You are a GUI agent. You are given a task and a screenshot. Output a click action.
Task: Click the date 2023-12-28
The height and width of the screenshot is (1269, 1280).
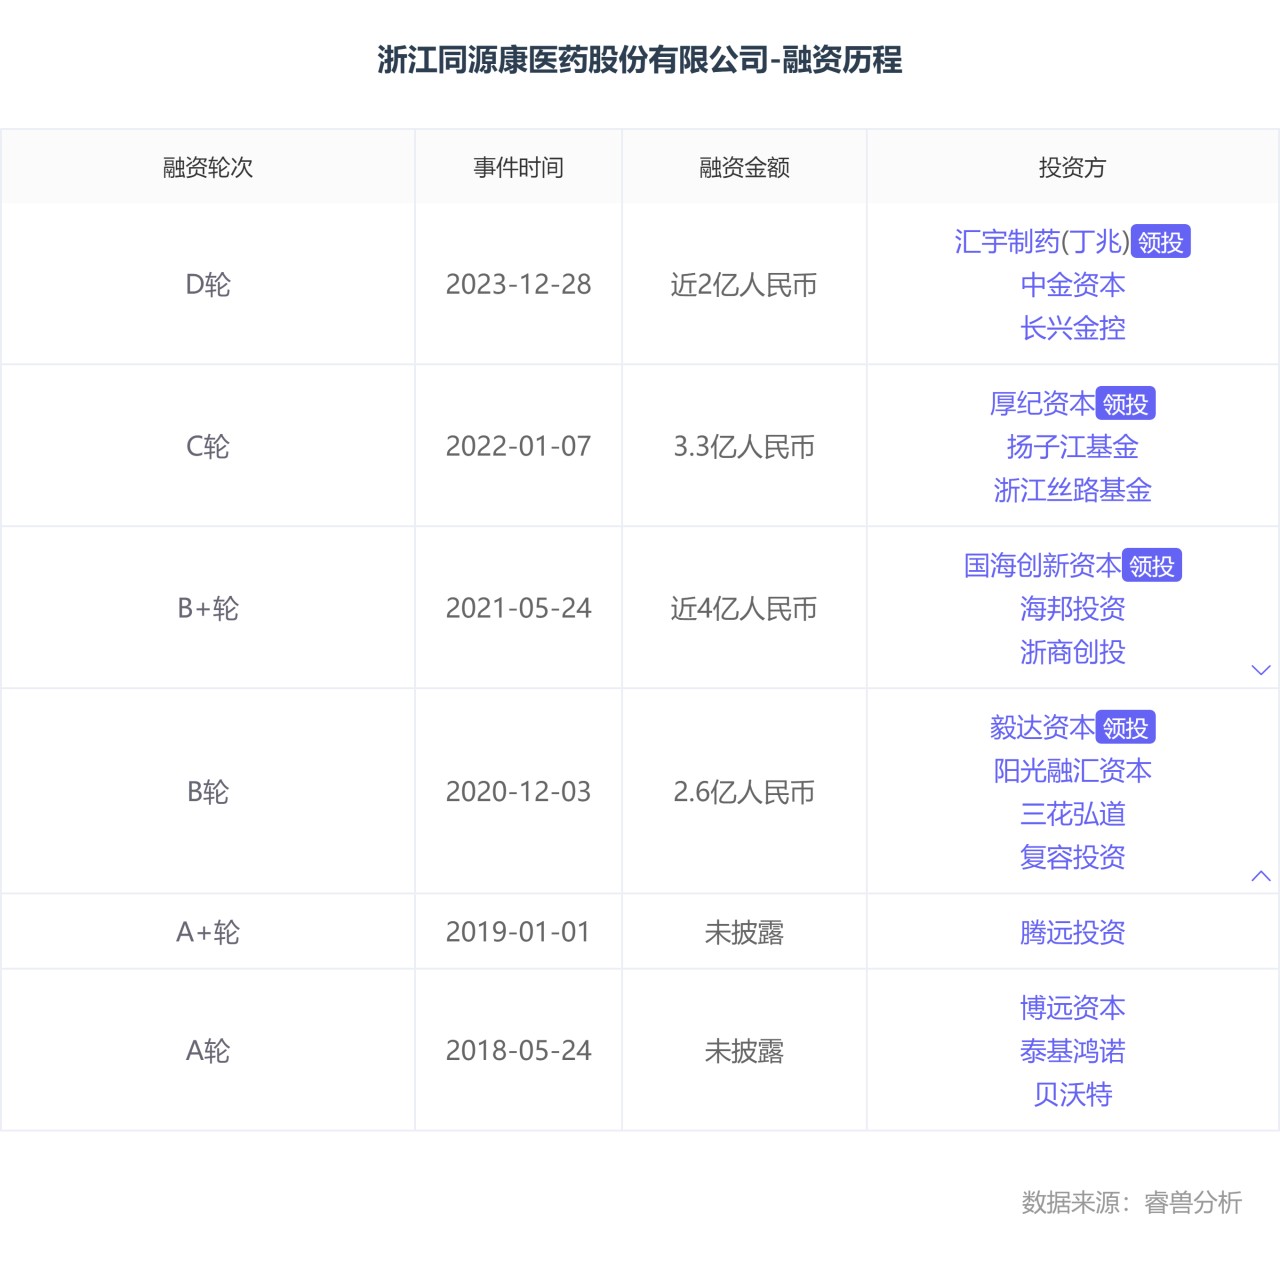[518, 285]
